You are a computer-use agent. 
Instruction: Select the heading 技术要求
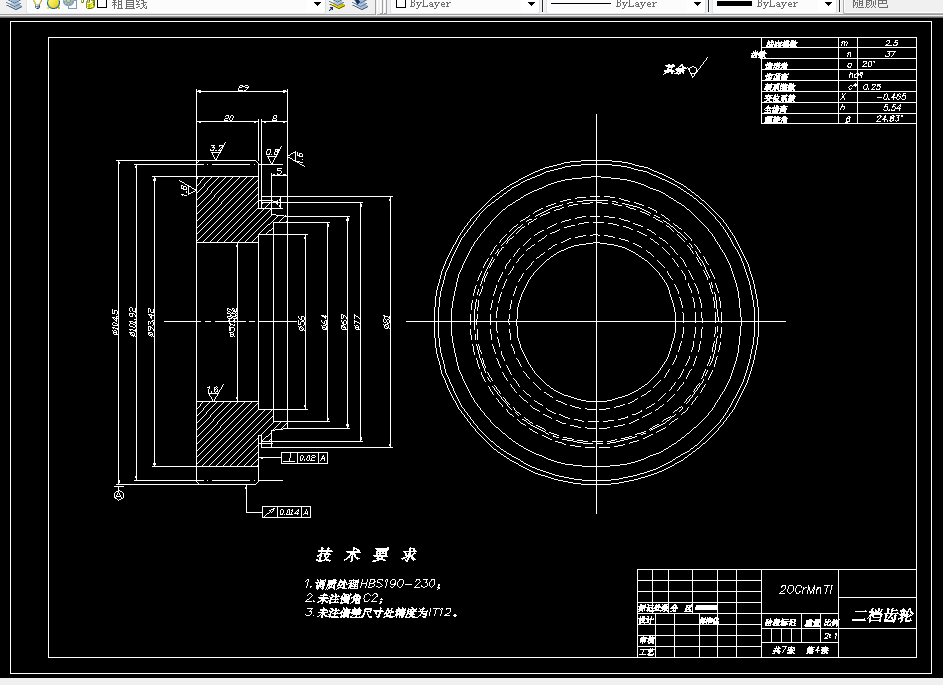click(x=367, y=554)
